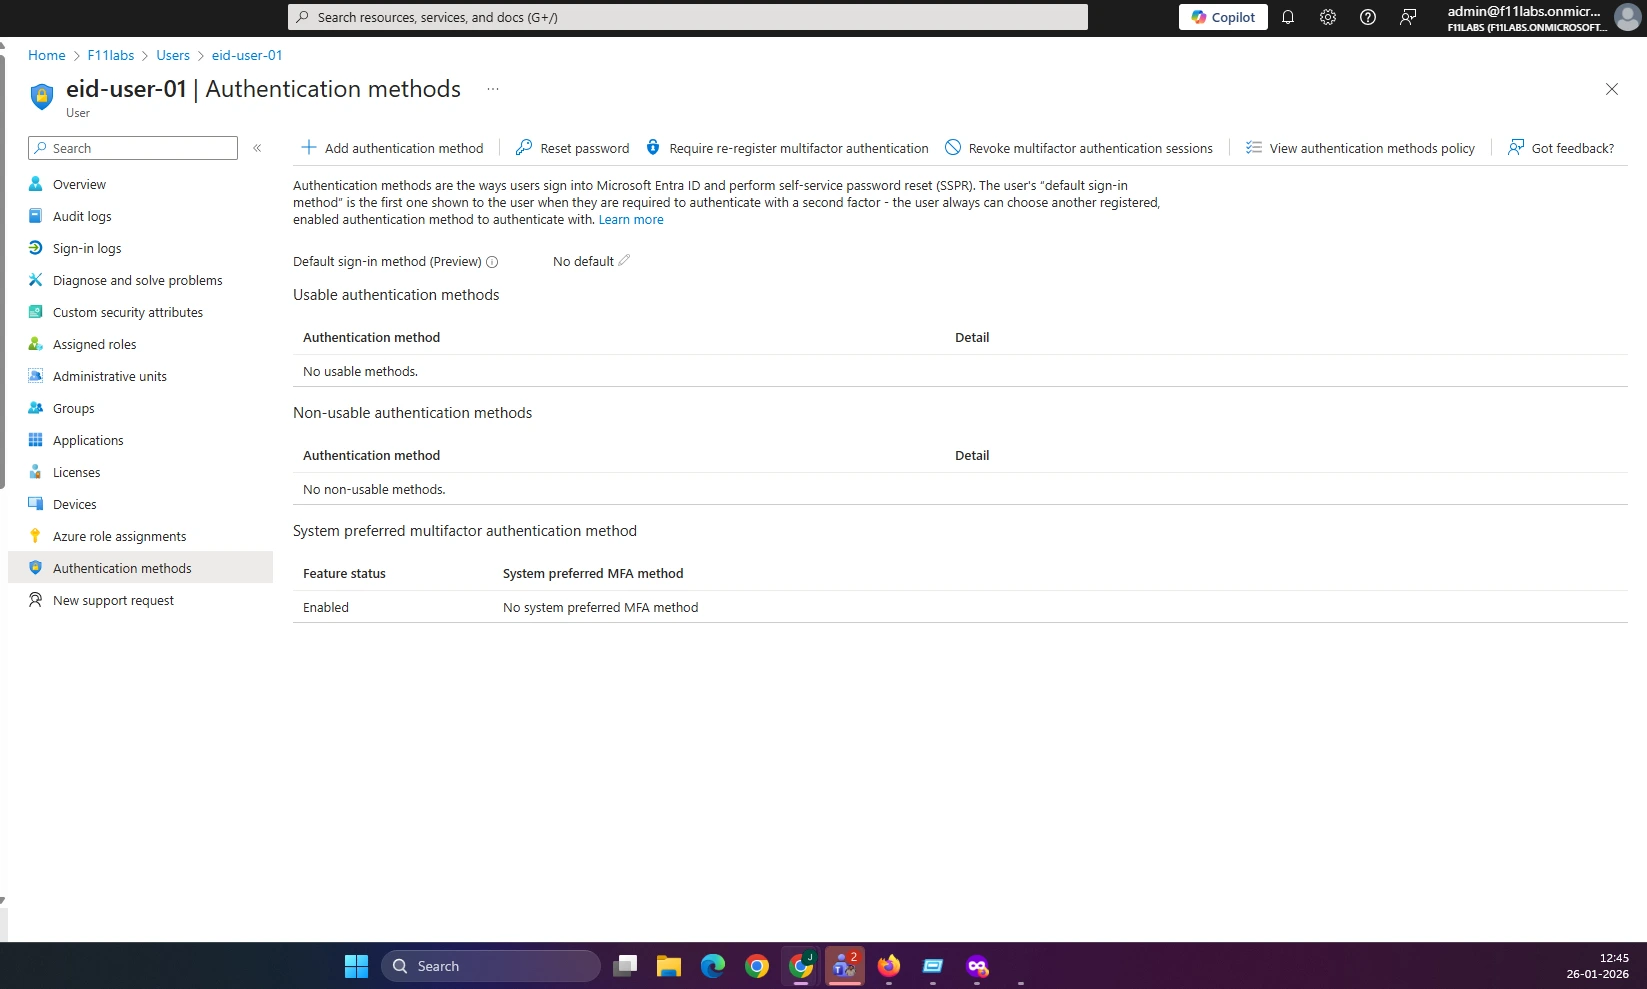The width and height of the screenshot is (1647, 989).
Task: Select Require re-register multifactor authentication
Action: 787,148
